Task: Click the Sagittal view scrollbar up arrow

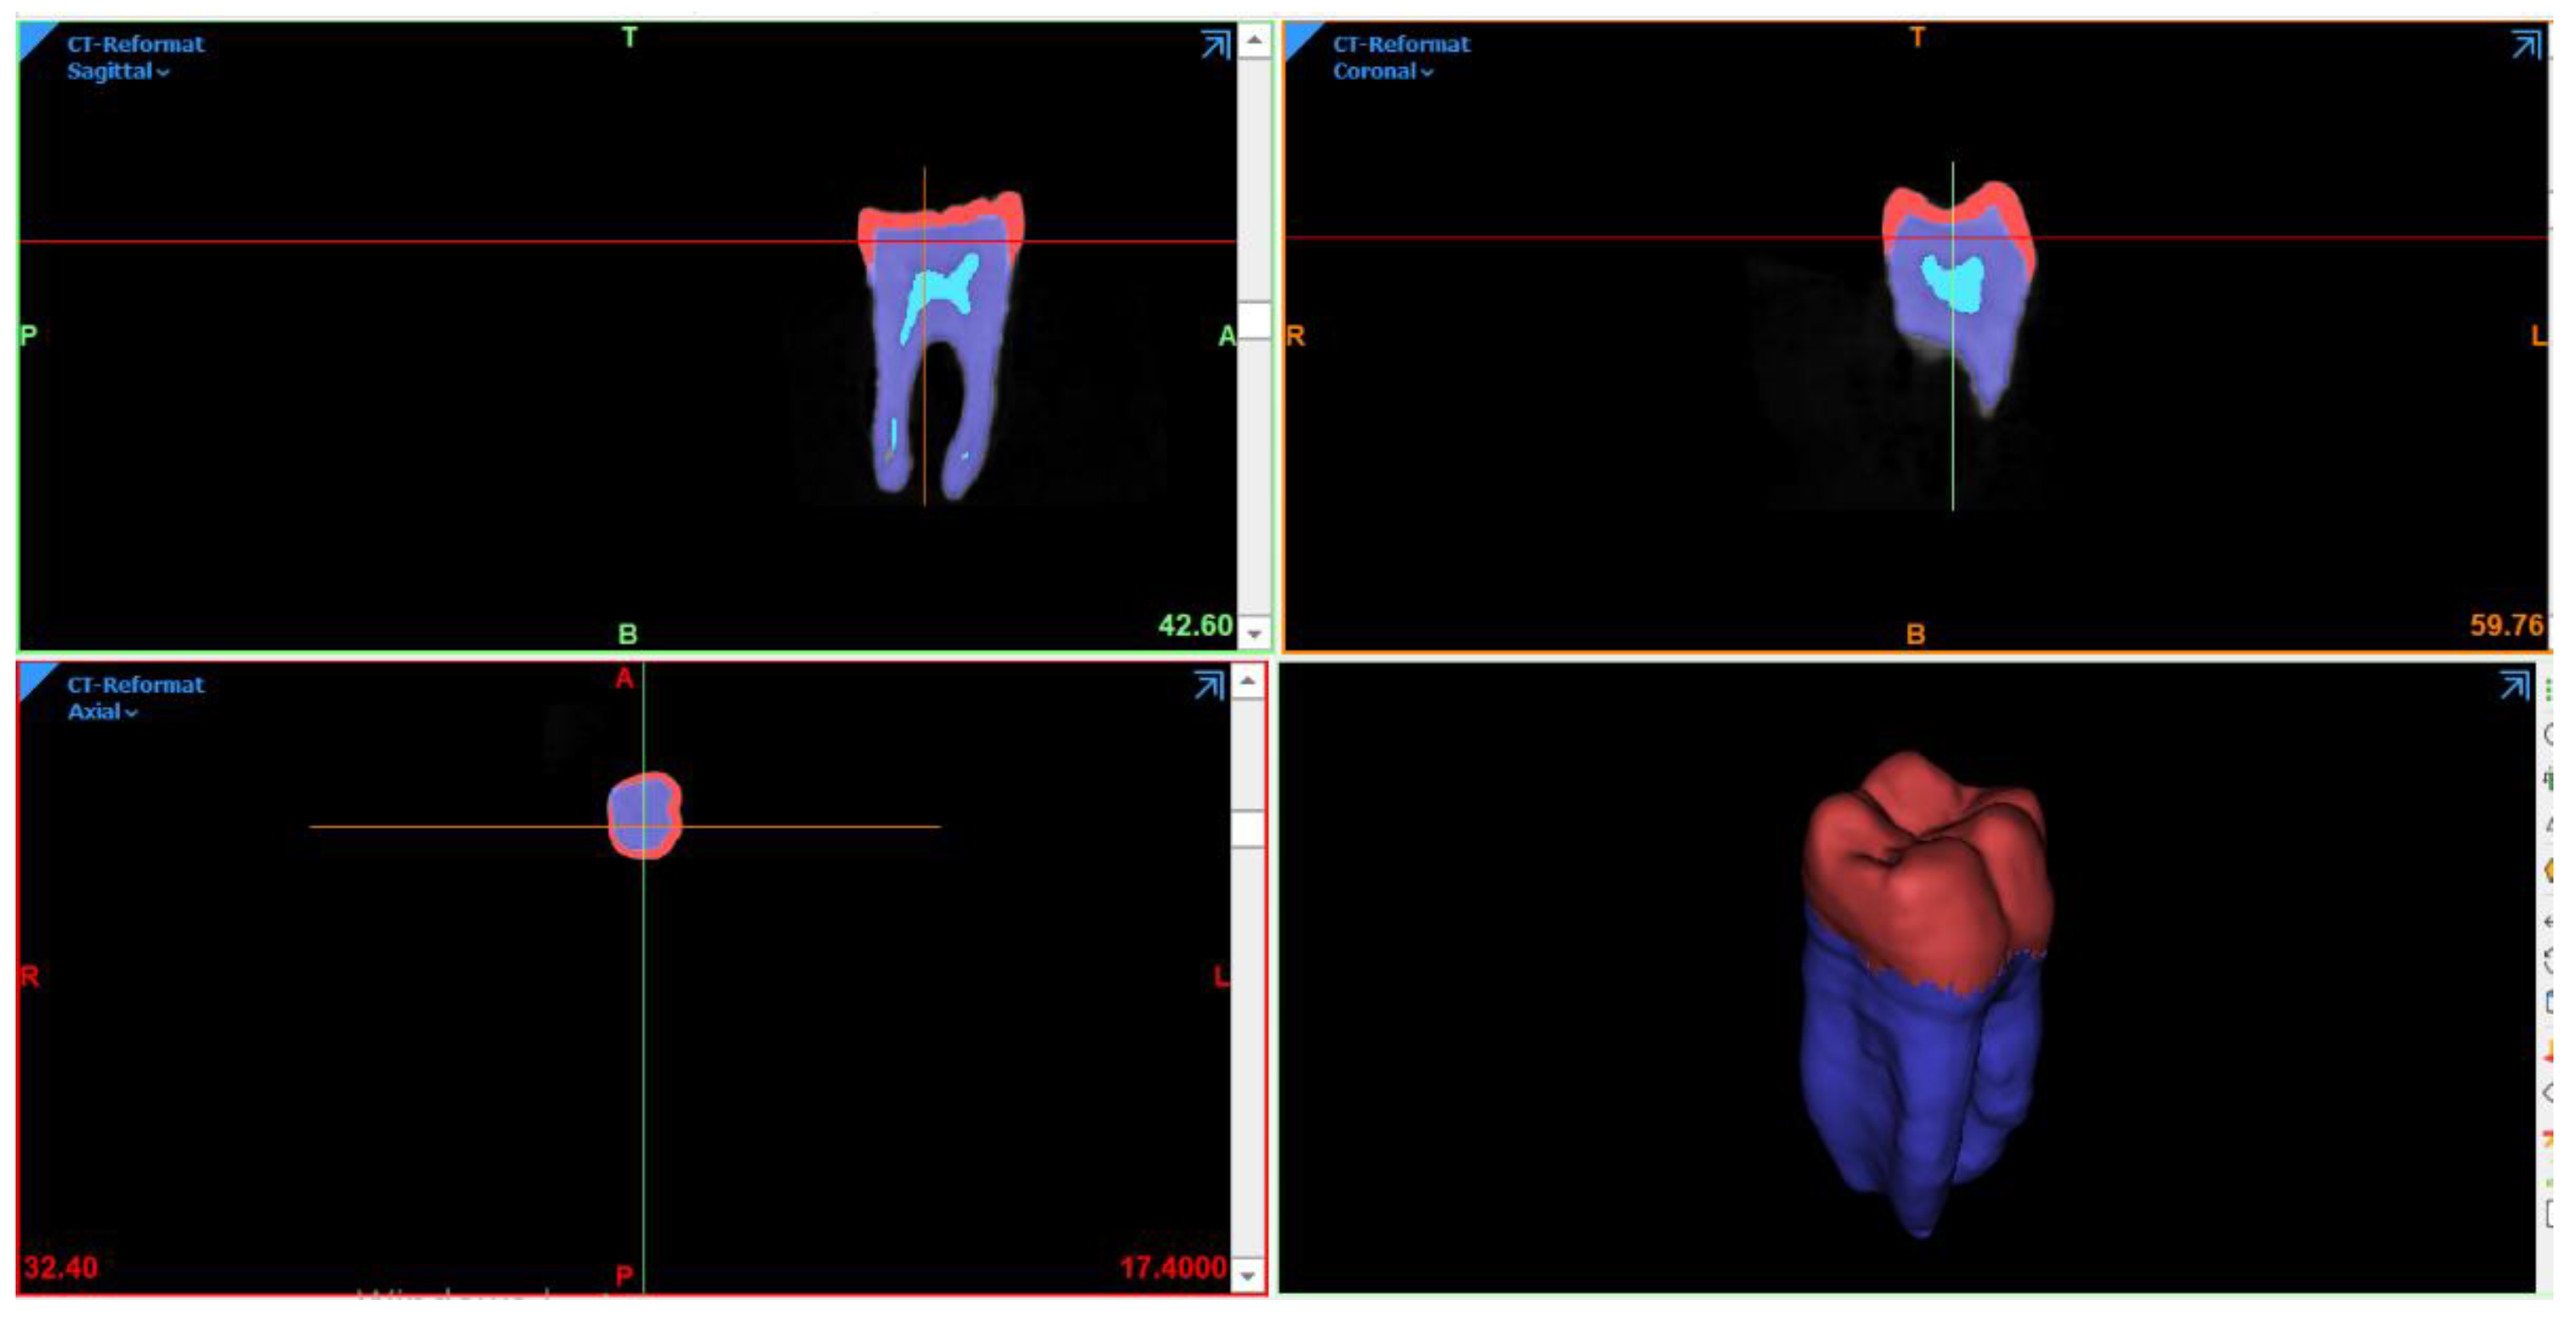Action: coord(1254,41)
